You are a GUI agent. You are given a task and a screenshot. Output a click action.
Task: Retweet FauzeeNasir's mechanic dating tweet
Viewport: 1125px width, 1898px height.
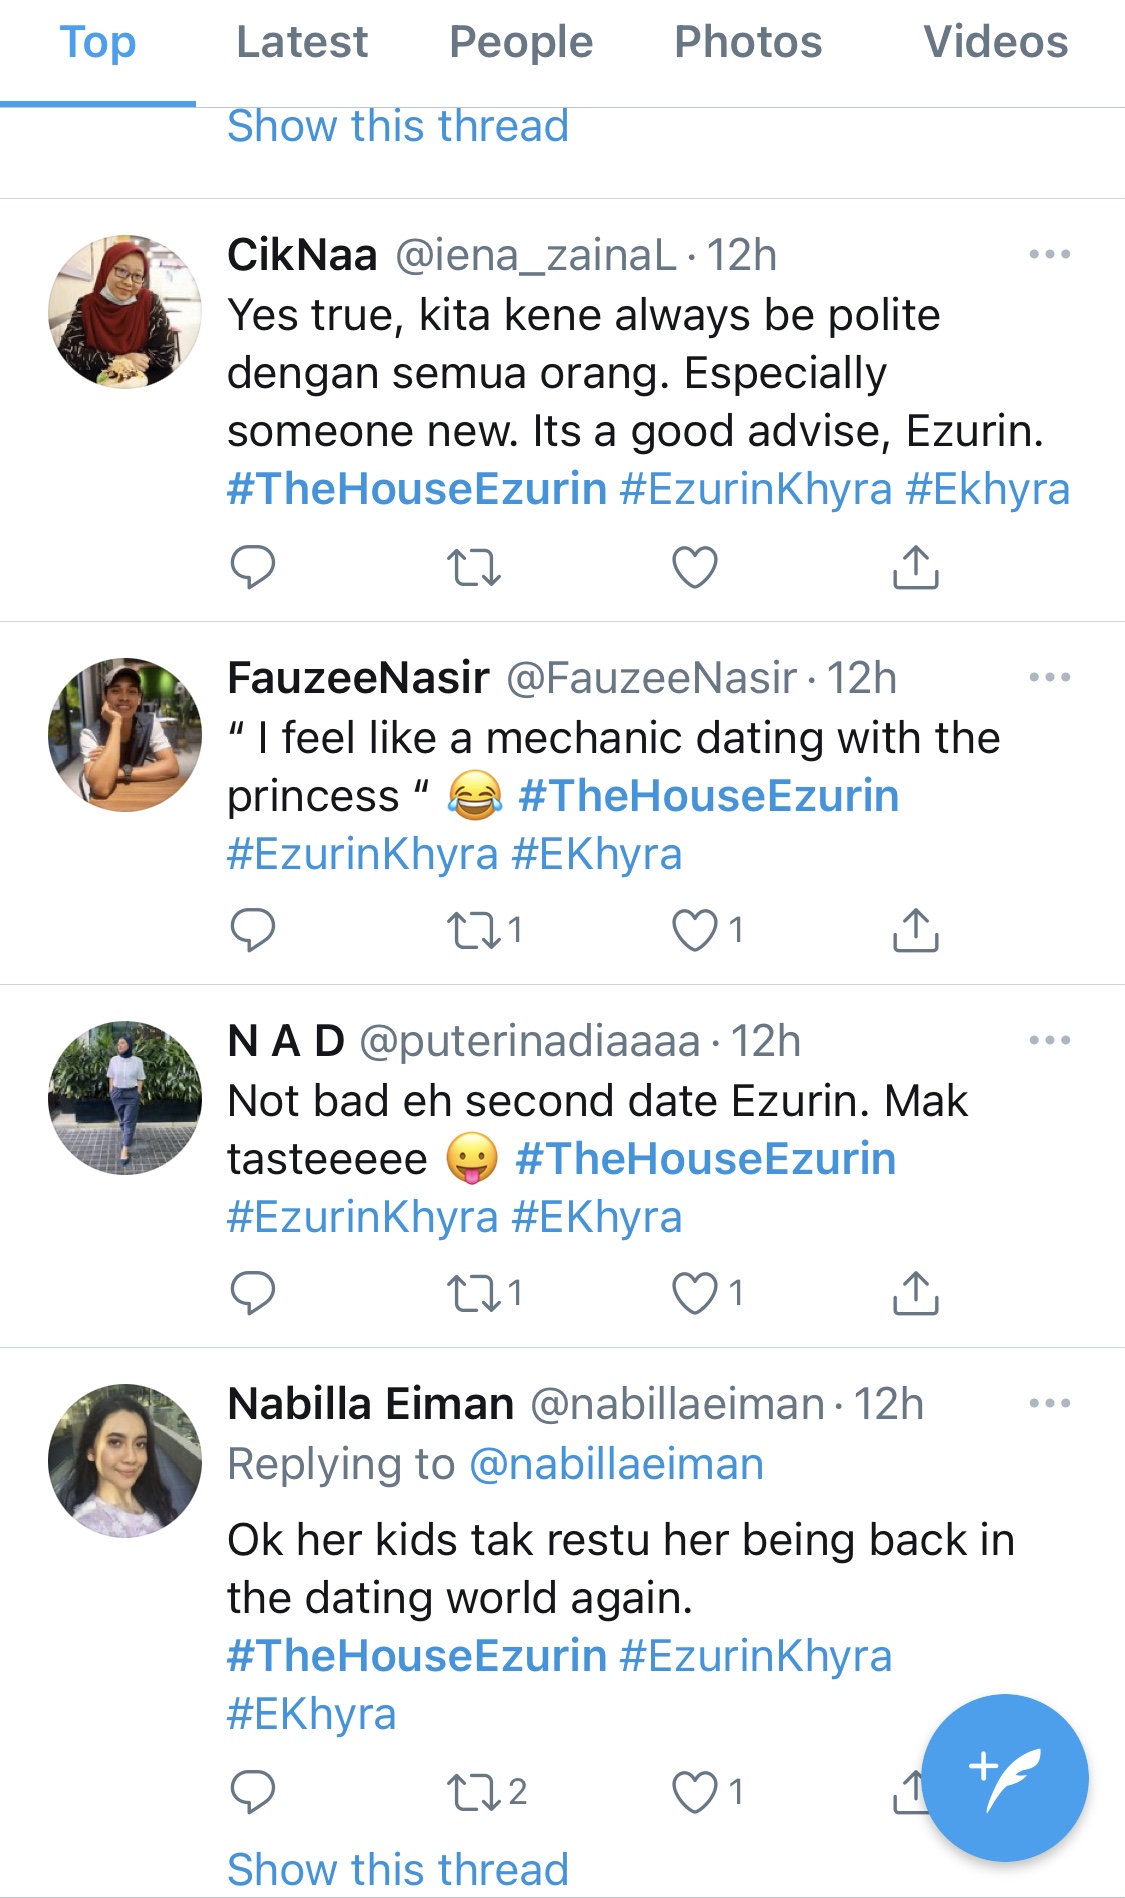click(473, 930)
